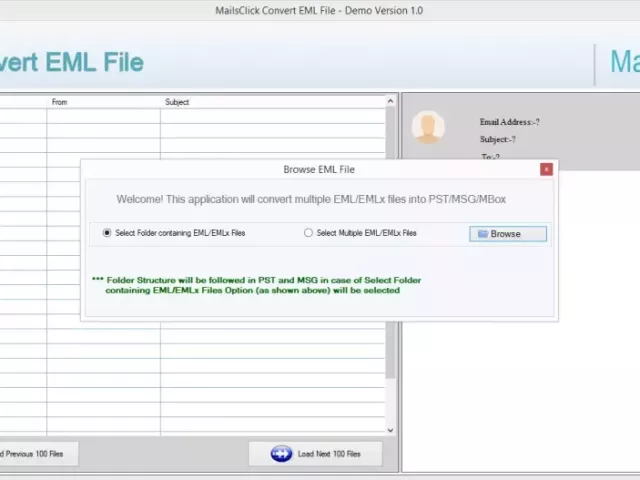Click the scroll down arrow of file list
This screenshot has width=640, height=480.
click(x=390, y=430)
